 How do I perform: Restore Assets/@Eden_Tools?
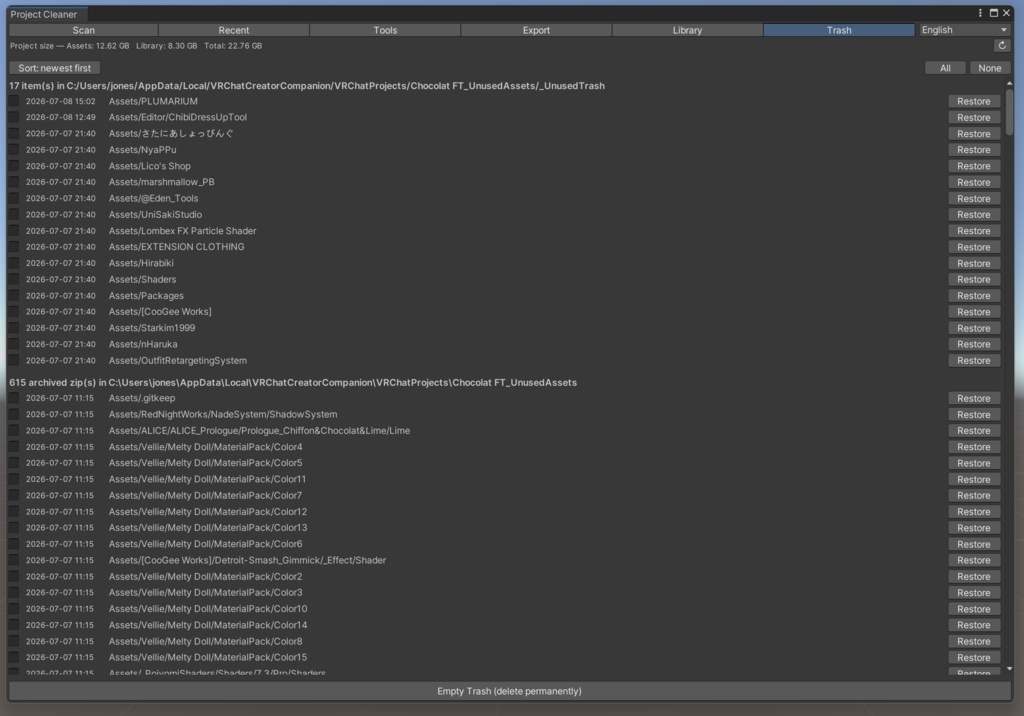pos(974,199)
